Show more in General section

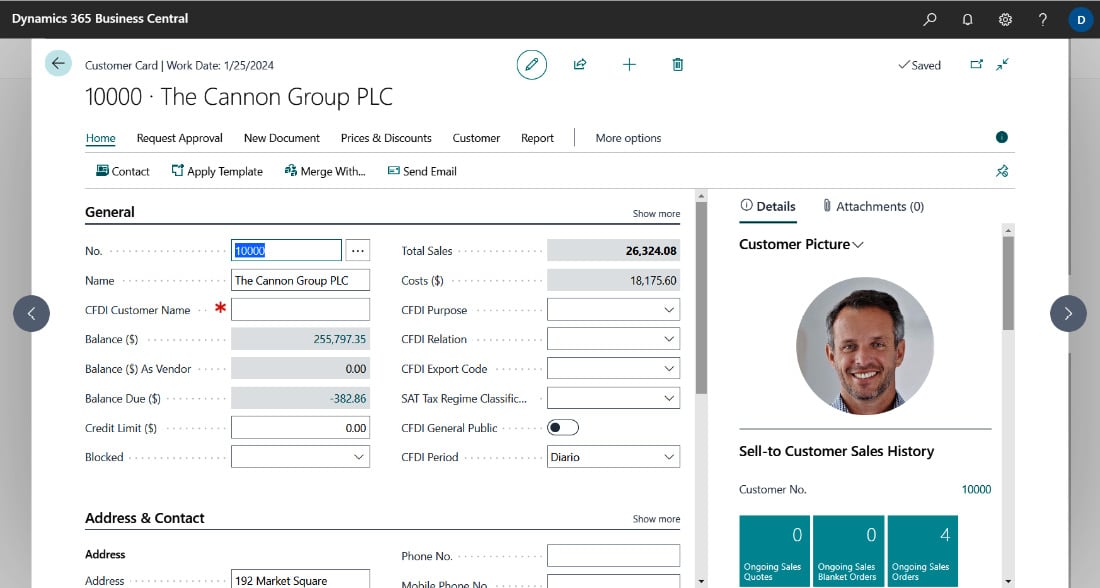[656, 213]
